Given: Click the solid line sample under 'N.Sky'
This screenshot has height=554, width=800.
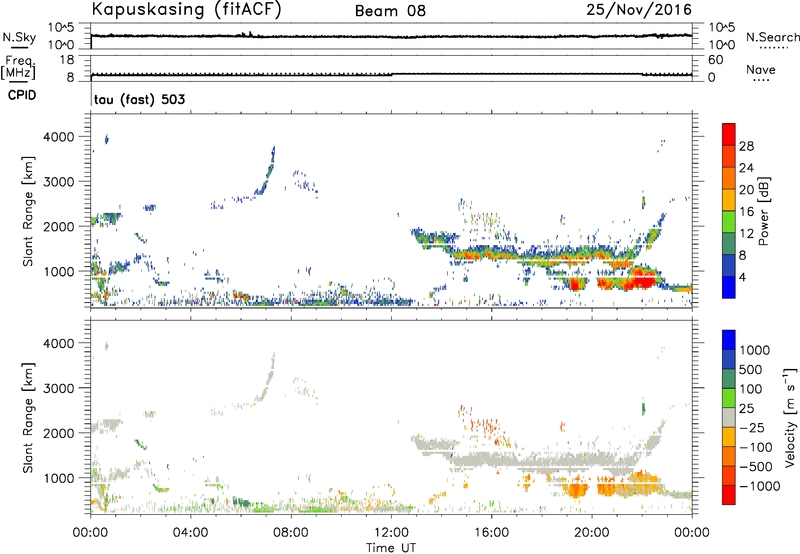Looking at the screenshot, I should click(x=19, y=47).
